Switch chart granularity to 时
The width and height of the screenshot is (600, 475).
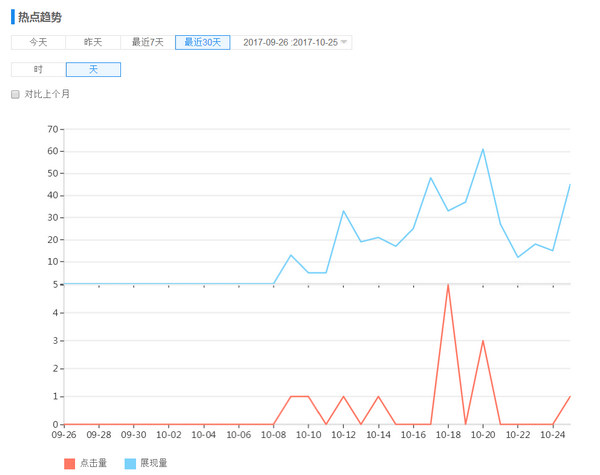click(x=38, y=69)
